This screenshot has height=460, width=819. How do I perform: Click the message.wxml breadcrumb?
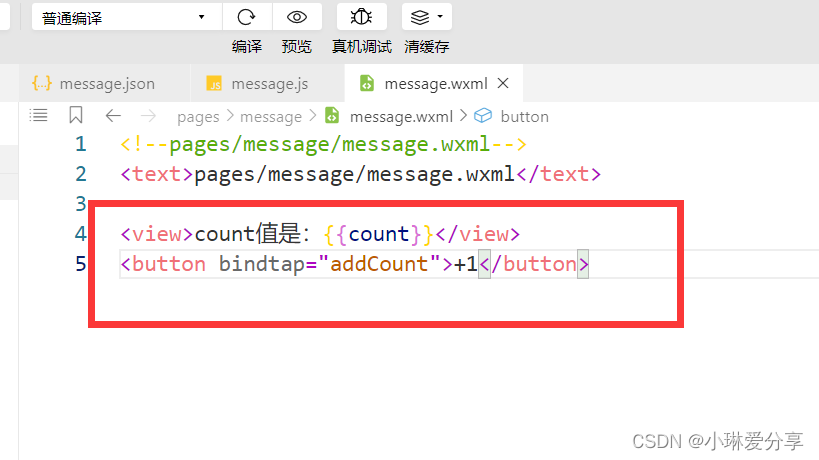[x=401, y=117]
